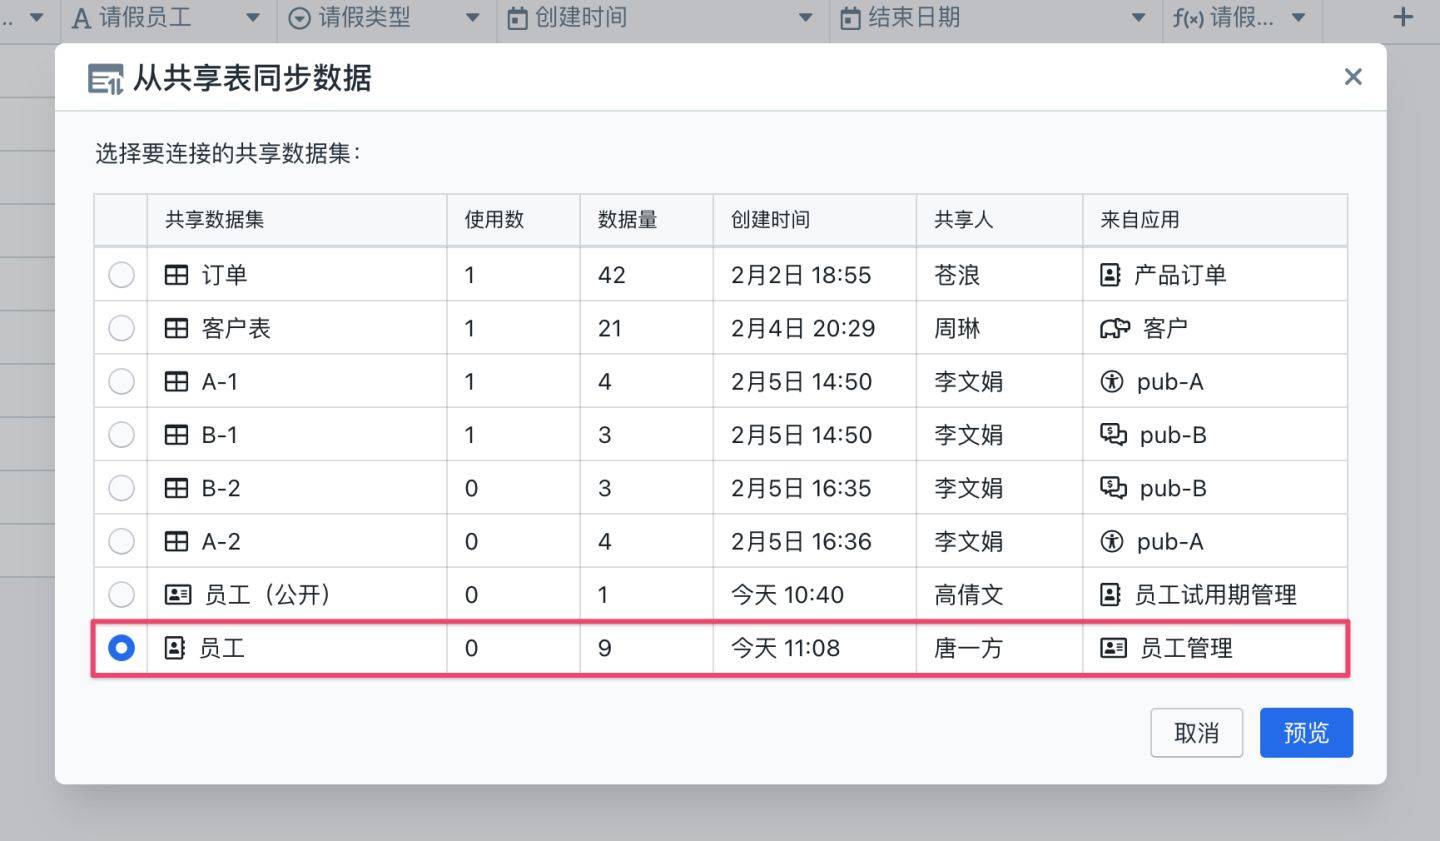The height and width of the screenshot is (841, 1440).
Task: Add a new column with plus icon
Action: (1403, 17)
